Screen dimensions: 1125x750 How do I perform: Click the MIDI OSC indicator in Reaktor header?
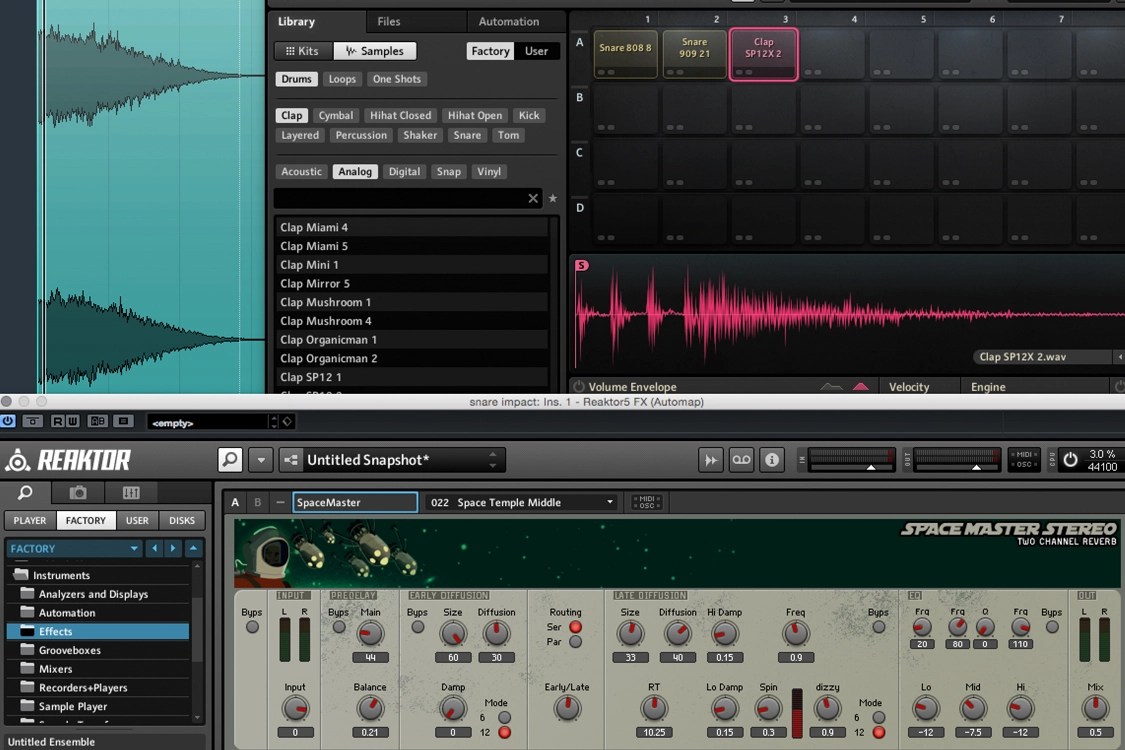click(x=1024, y=459)
